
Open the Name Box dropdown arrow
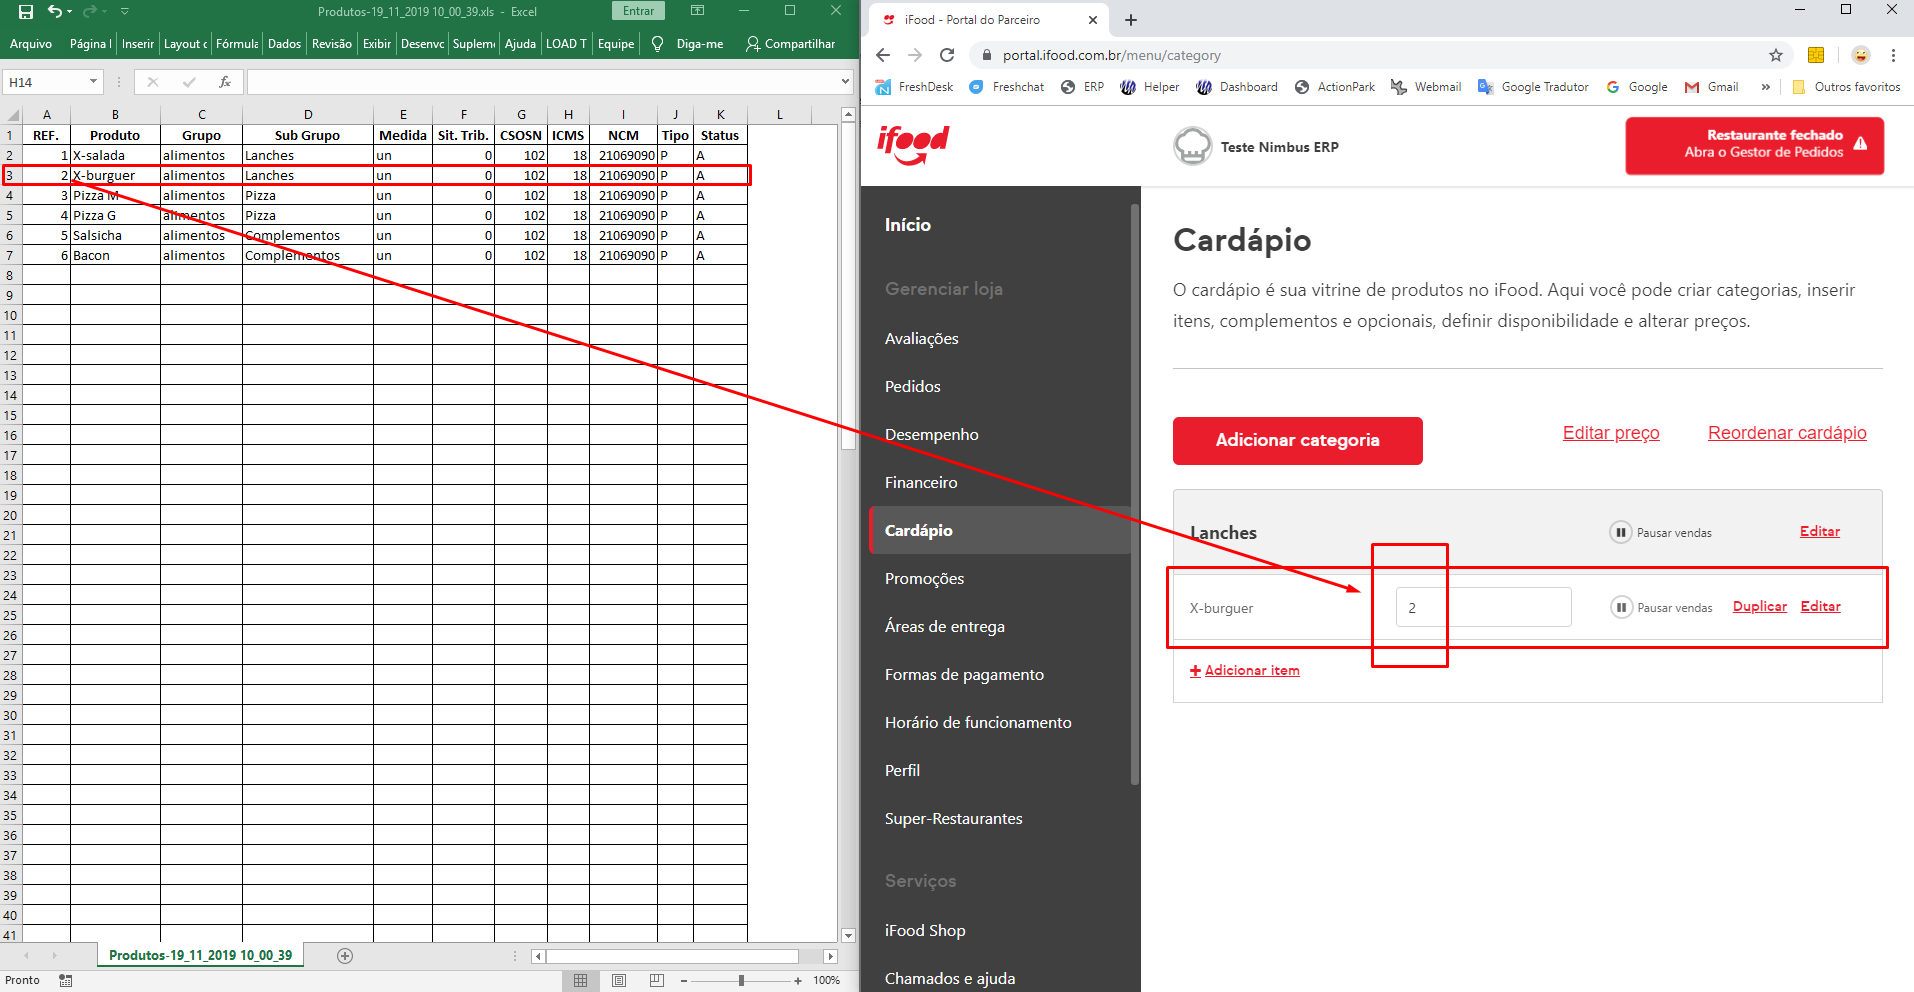click(93, 82)
